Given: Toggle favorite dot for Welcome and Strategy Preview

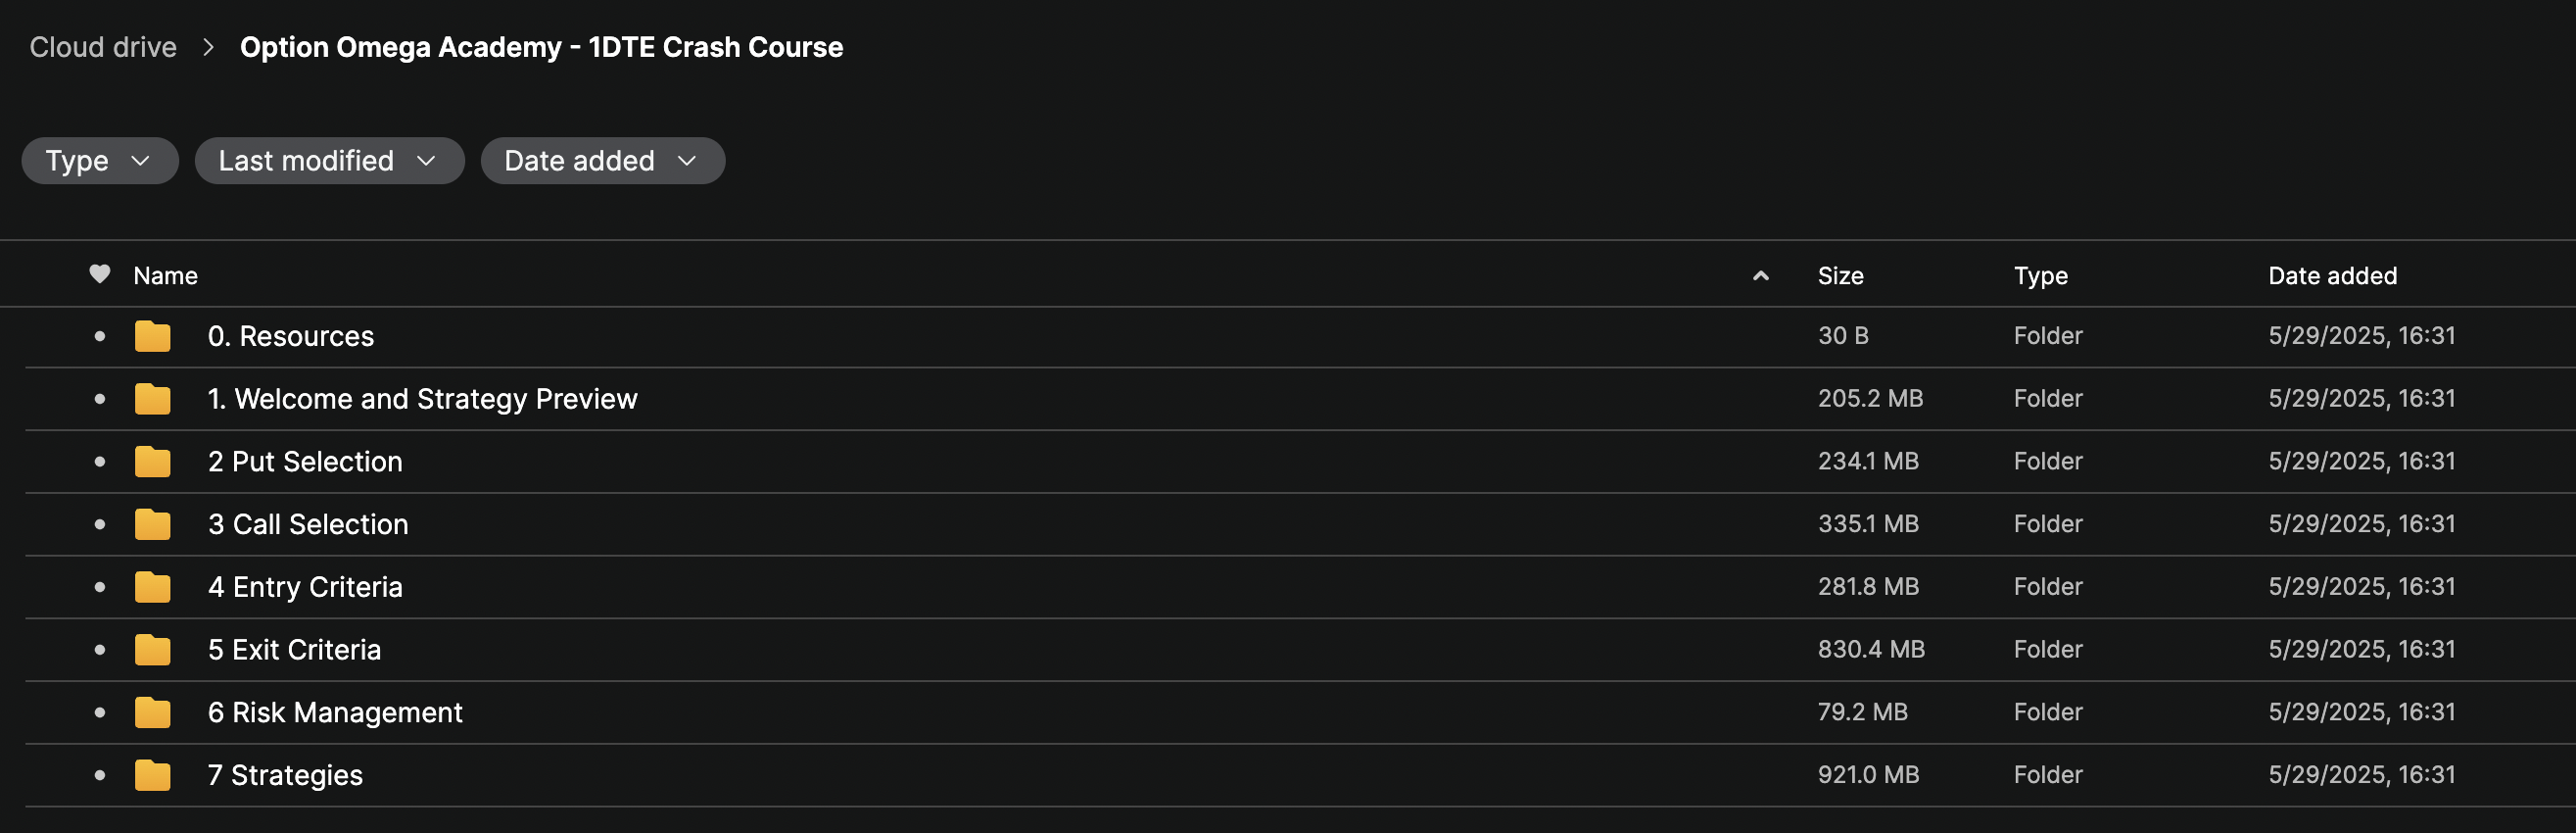Looking at the screenshot, I should [x=99, y=399].
